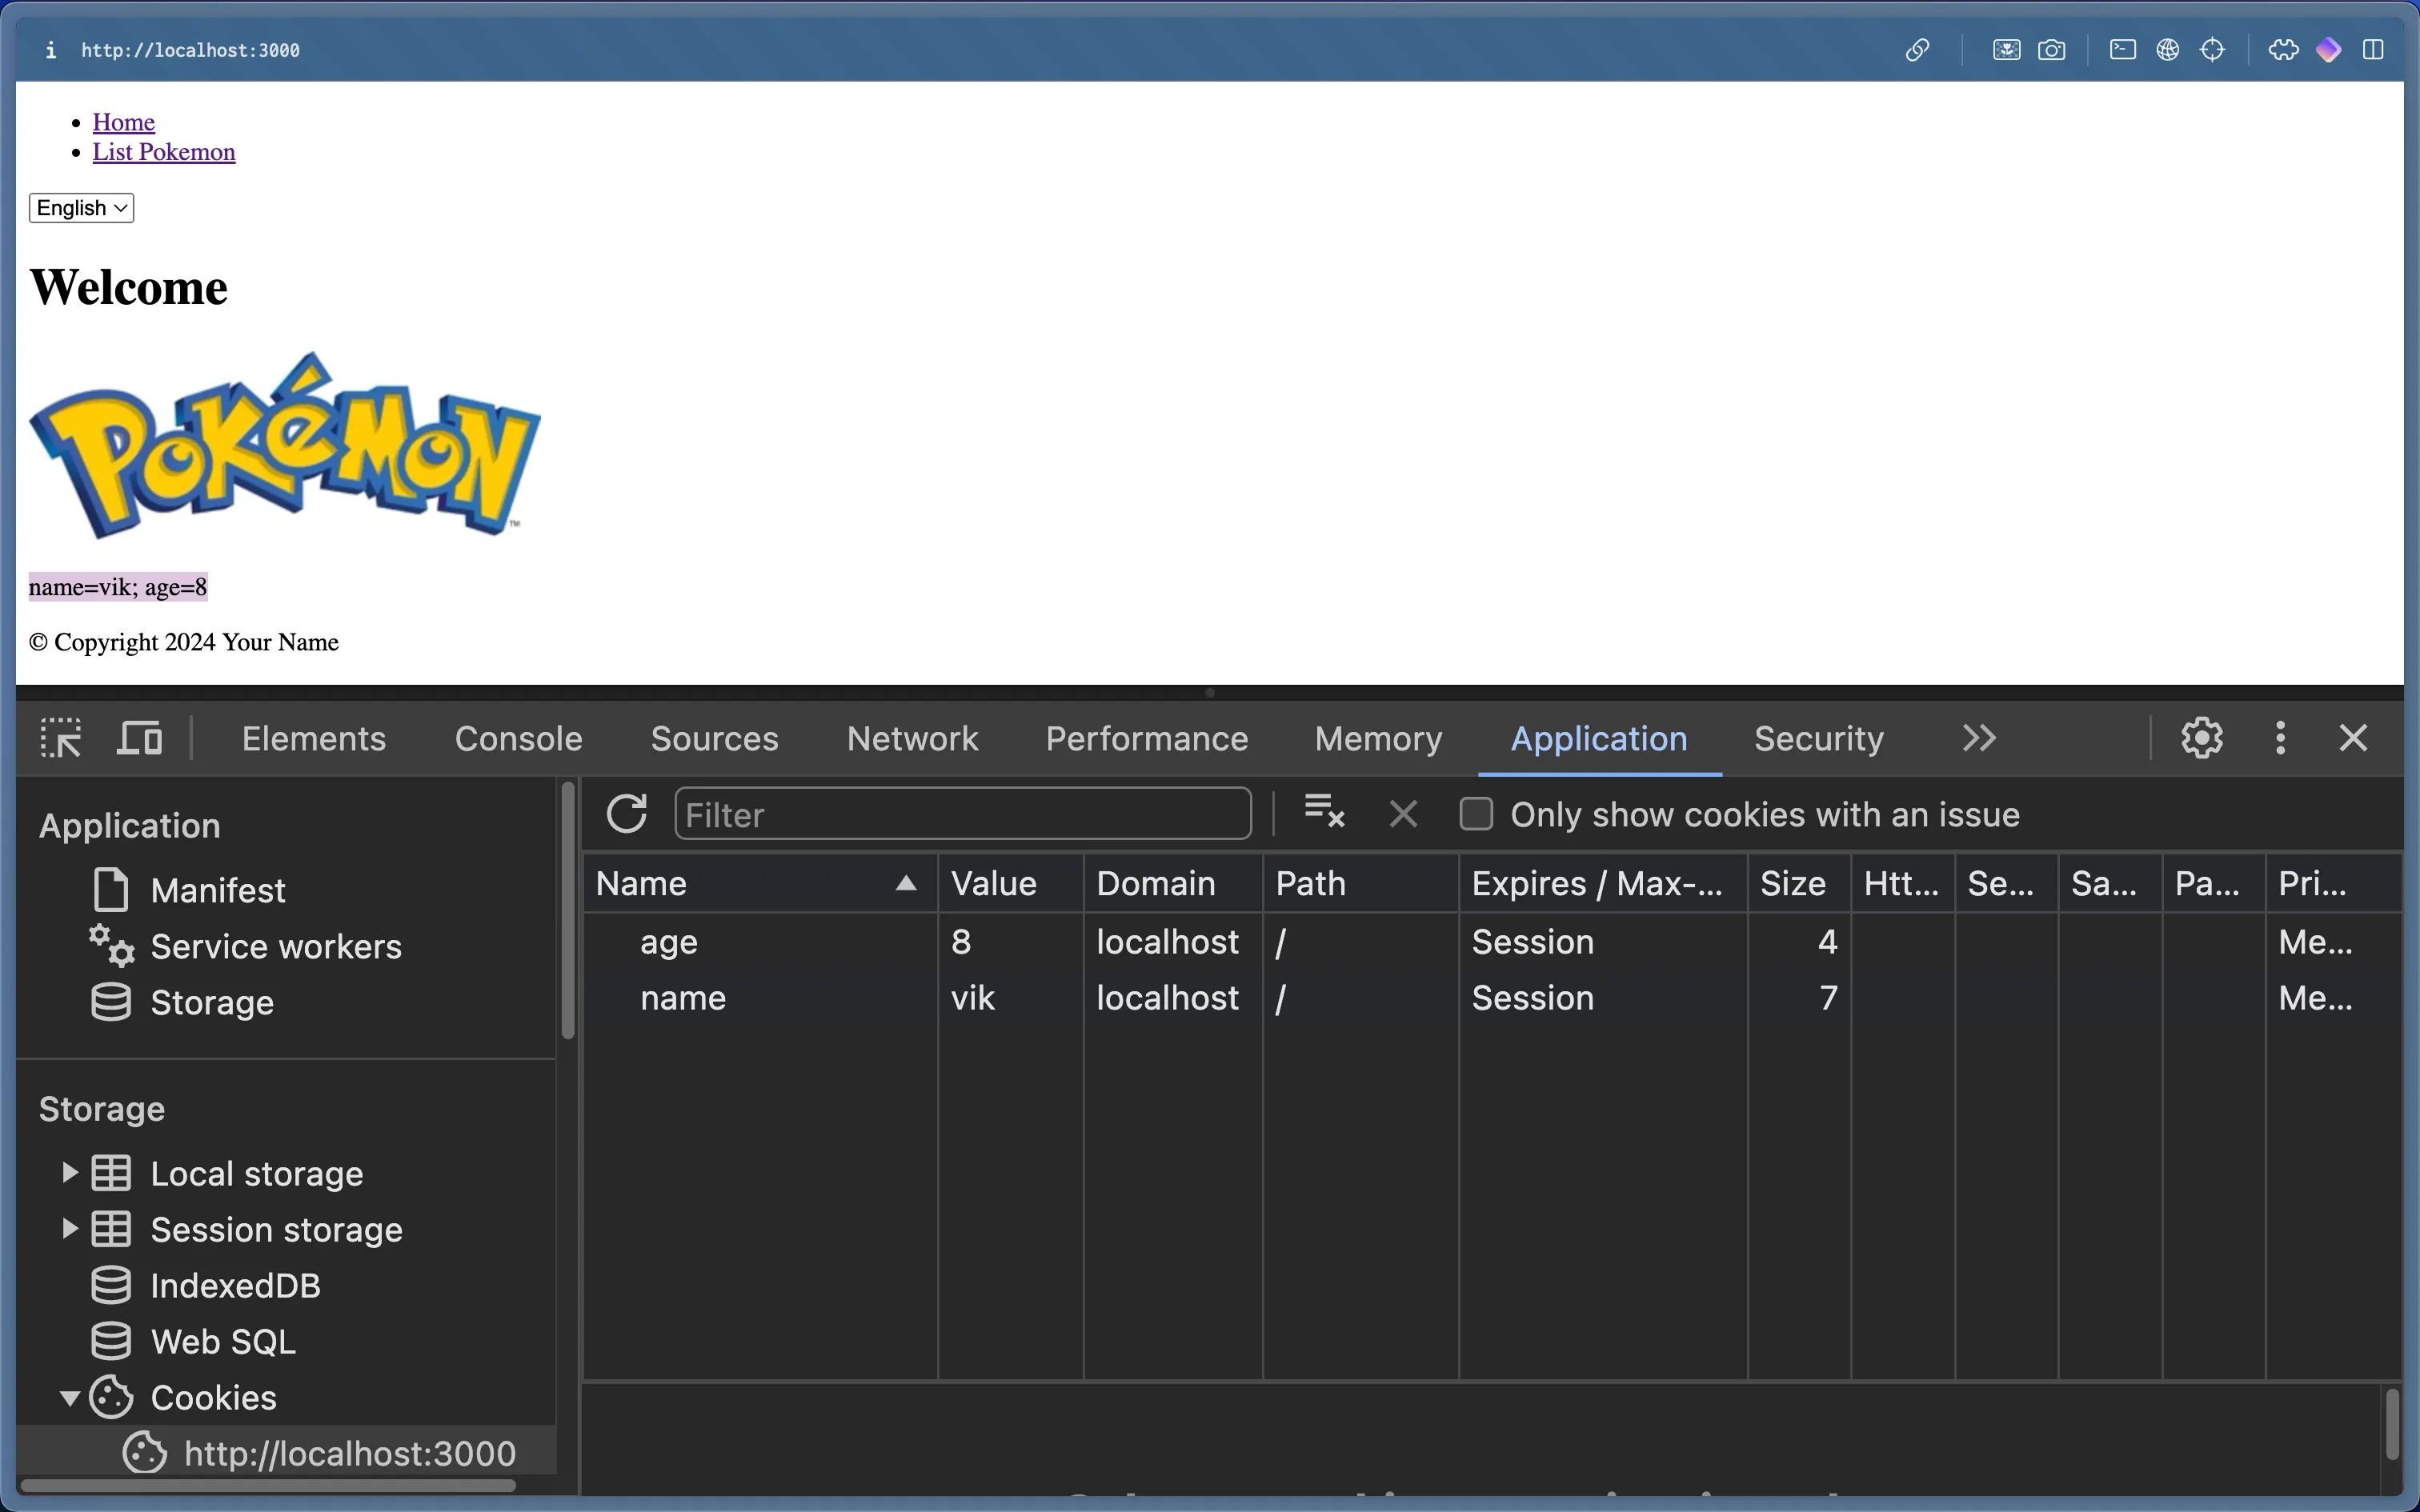Expand the Session storage tree node
Viewport: 2420px width, 1512px height.
[x=69, y=1228]
